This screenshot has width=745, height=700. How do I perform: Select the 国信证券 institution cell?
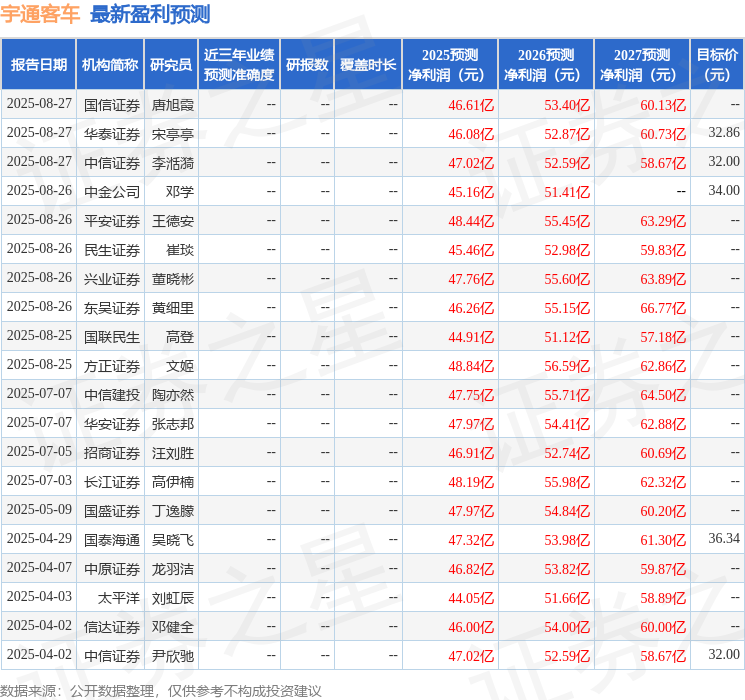coord(112,105)
